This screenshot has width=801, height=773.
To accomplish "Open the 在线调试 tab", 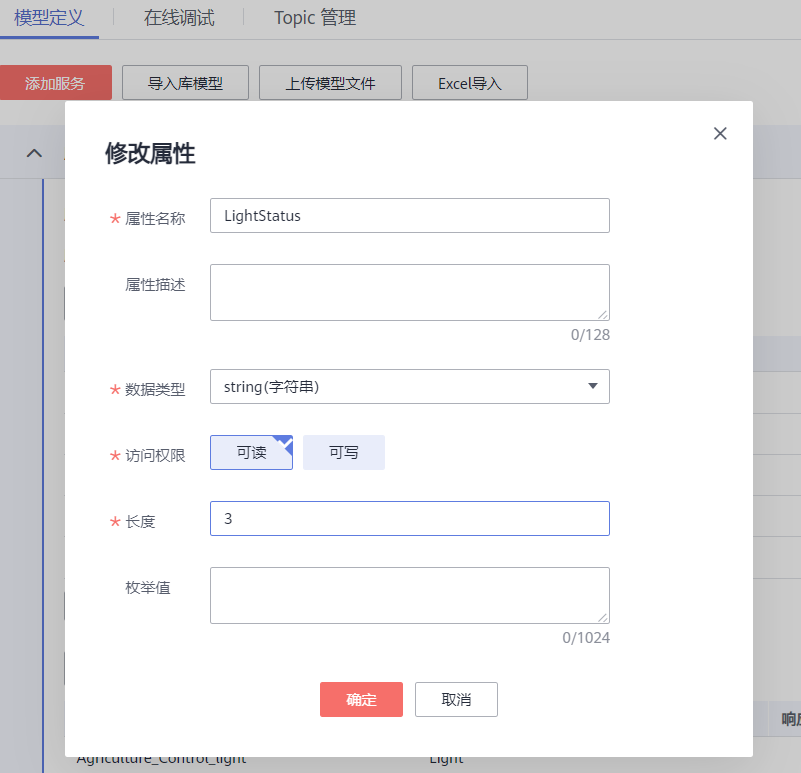I will tap(179, 18).
